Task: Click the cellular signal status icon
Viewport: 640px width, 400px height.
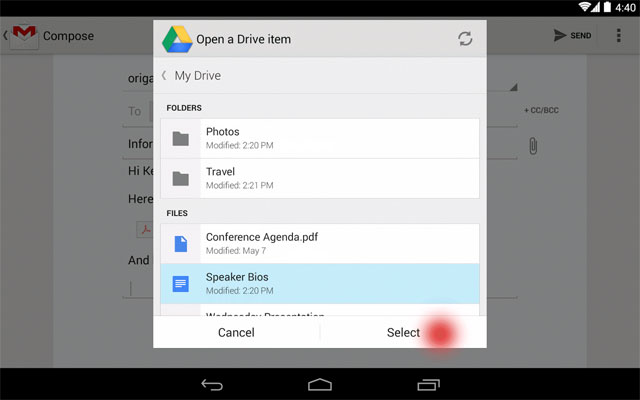Action: (x=596, y=7)
